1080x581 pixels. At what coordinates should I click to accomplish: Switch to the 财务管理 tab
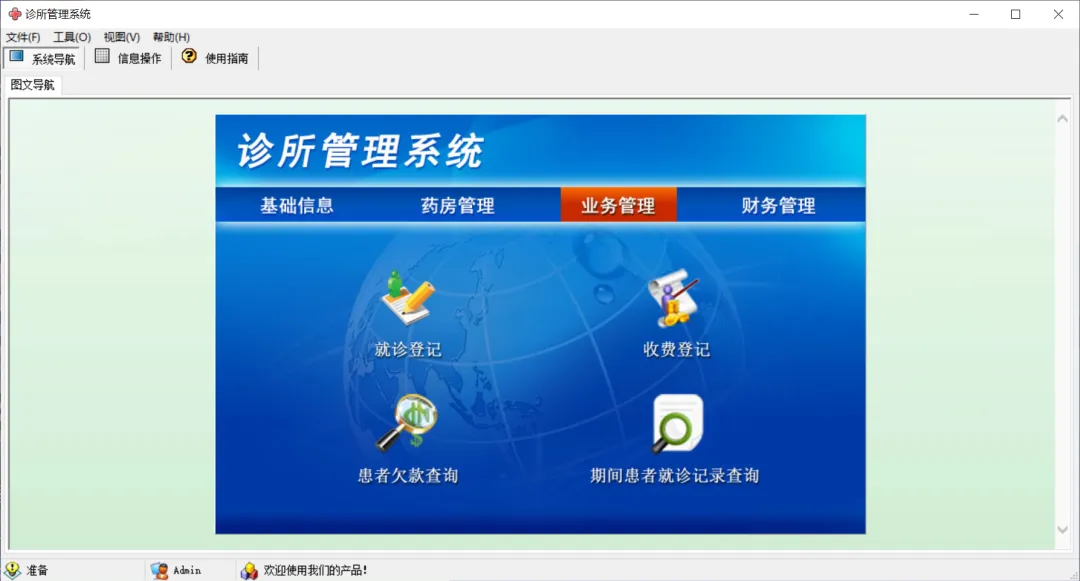coord(778,205)
